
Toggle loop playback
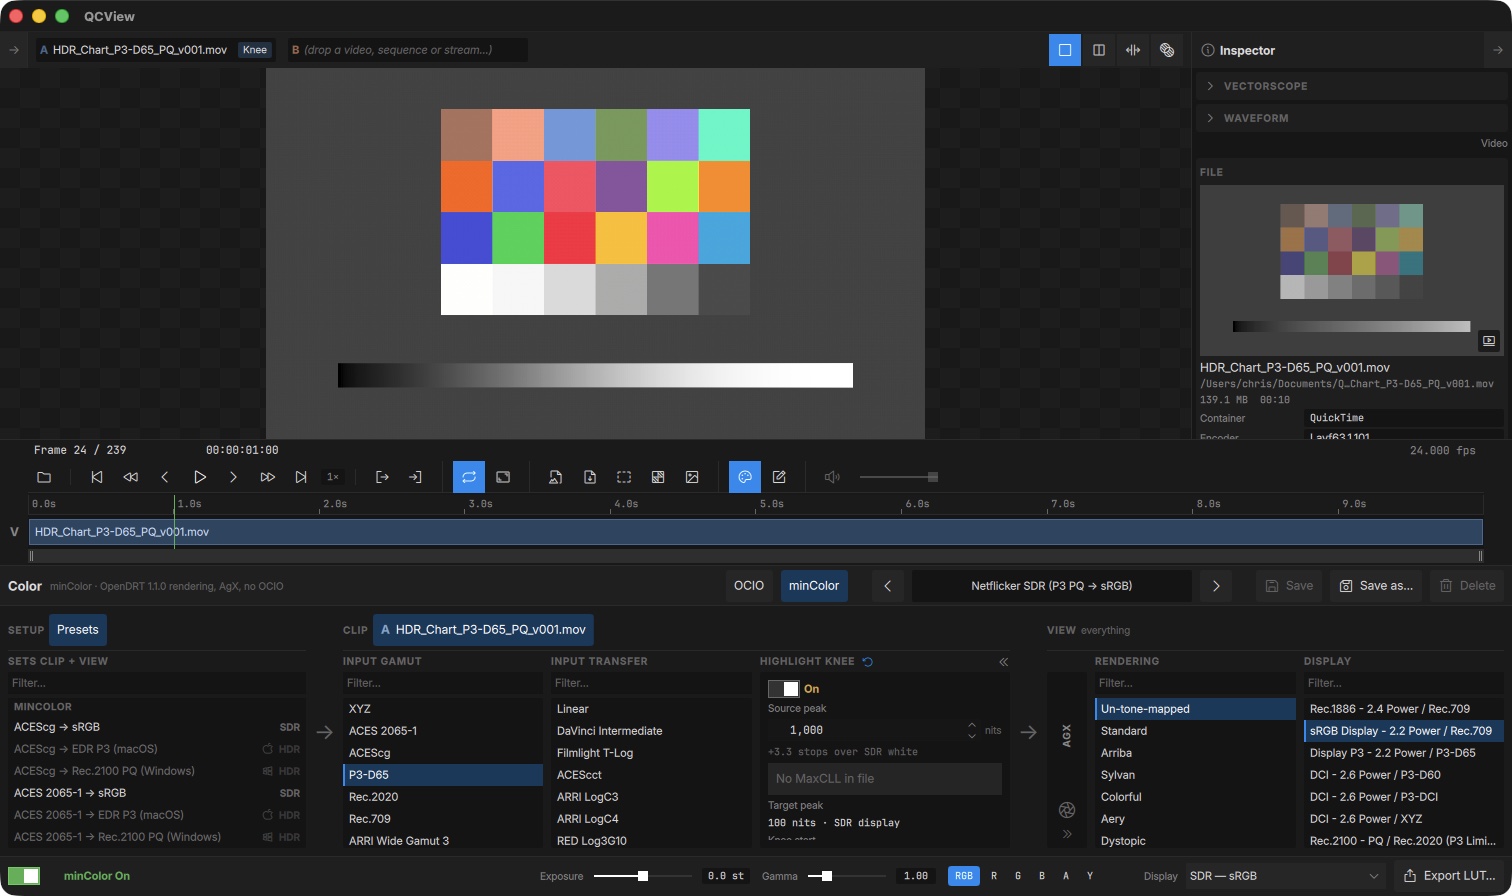coord(469,477)
